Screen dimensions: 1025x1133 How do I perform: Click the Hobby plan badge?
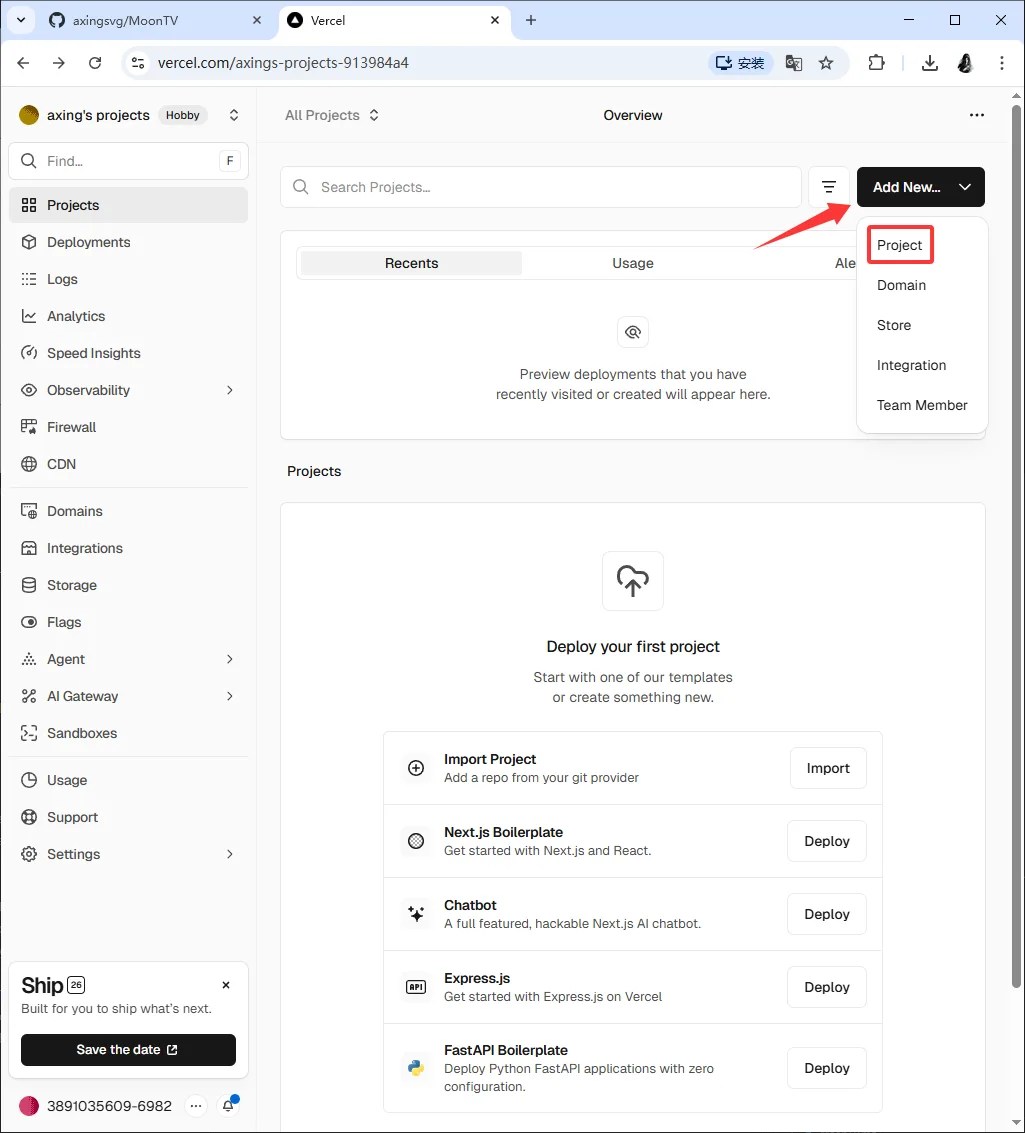pyautogui.click(x=183, y=115)
